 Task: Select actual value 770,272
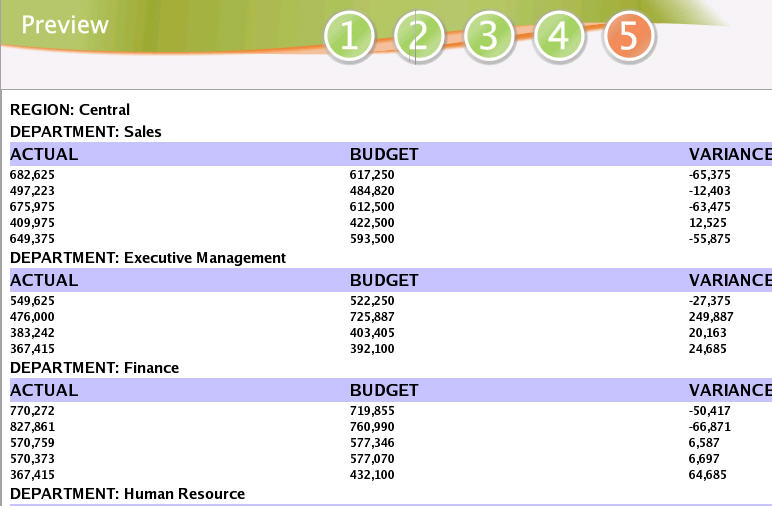[x=32, y=411]
